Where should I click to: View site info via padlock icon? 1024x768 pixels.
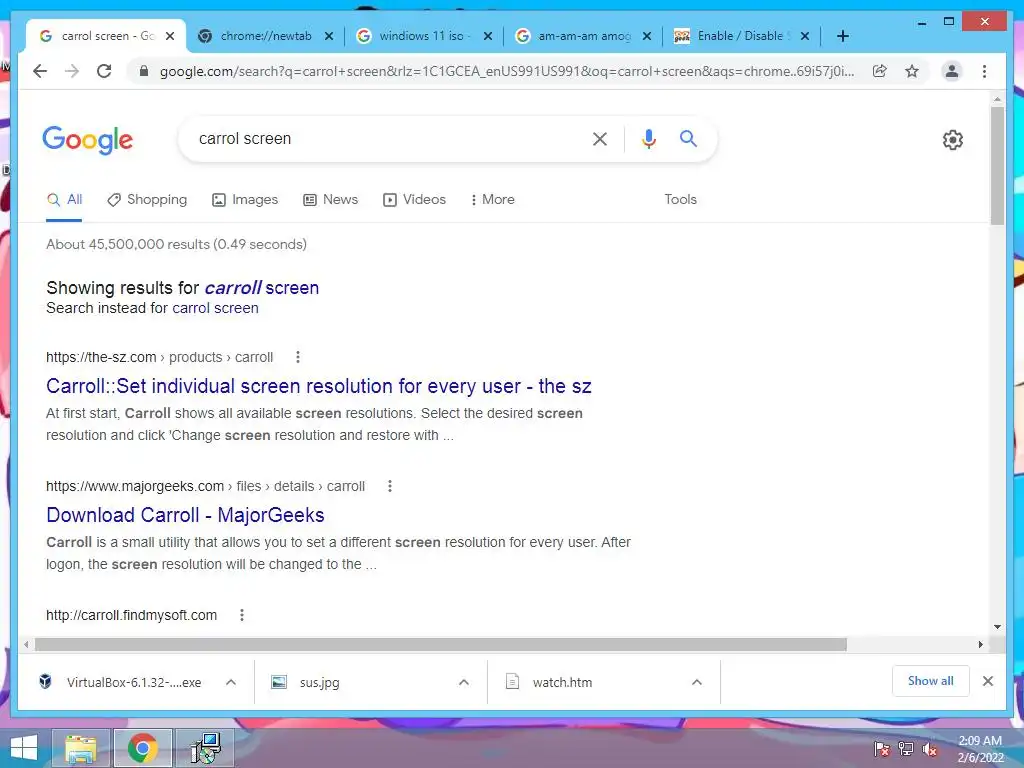[x=144, y=71]
